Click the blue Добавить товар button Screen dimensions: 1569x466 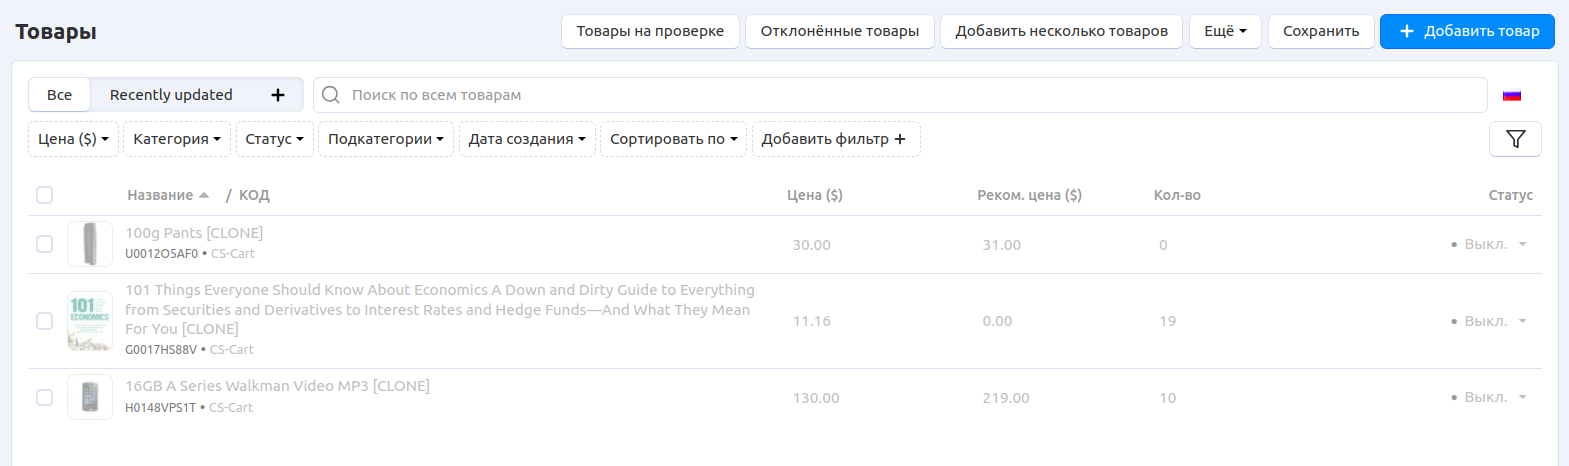1467,31
